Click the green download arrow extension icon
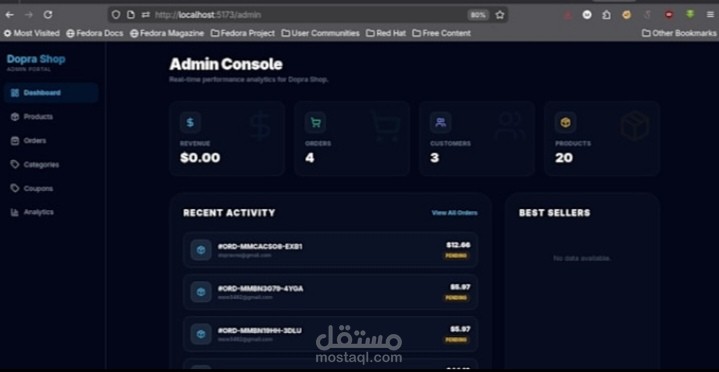This screenshot has height=372, width=719. 690,15
